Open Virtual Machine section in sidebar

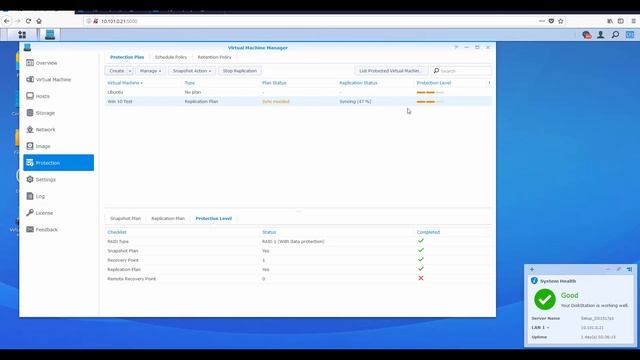point(58,80)
